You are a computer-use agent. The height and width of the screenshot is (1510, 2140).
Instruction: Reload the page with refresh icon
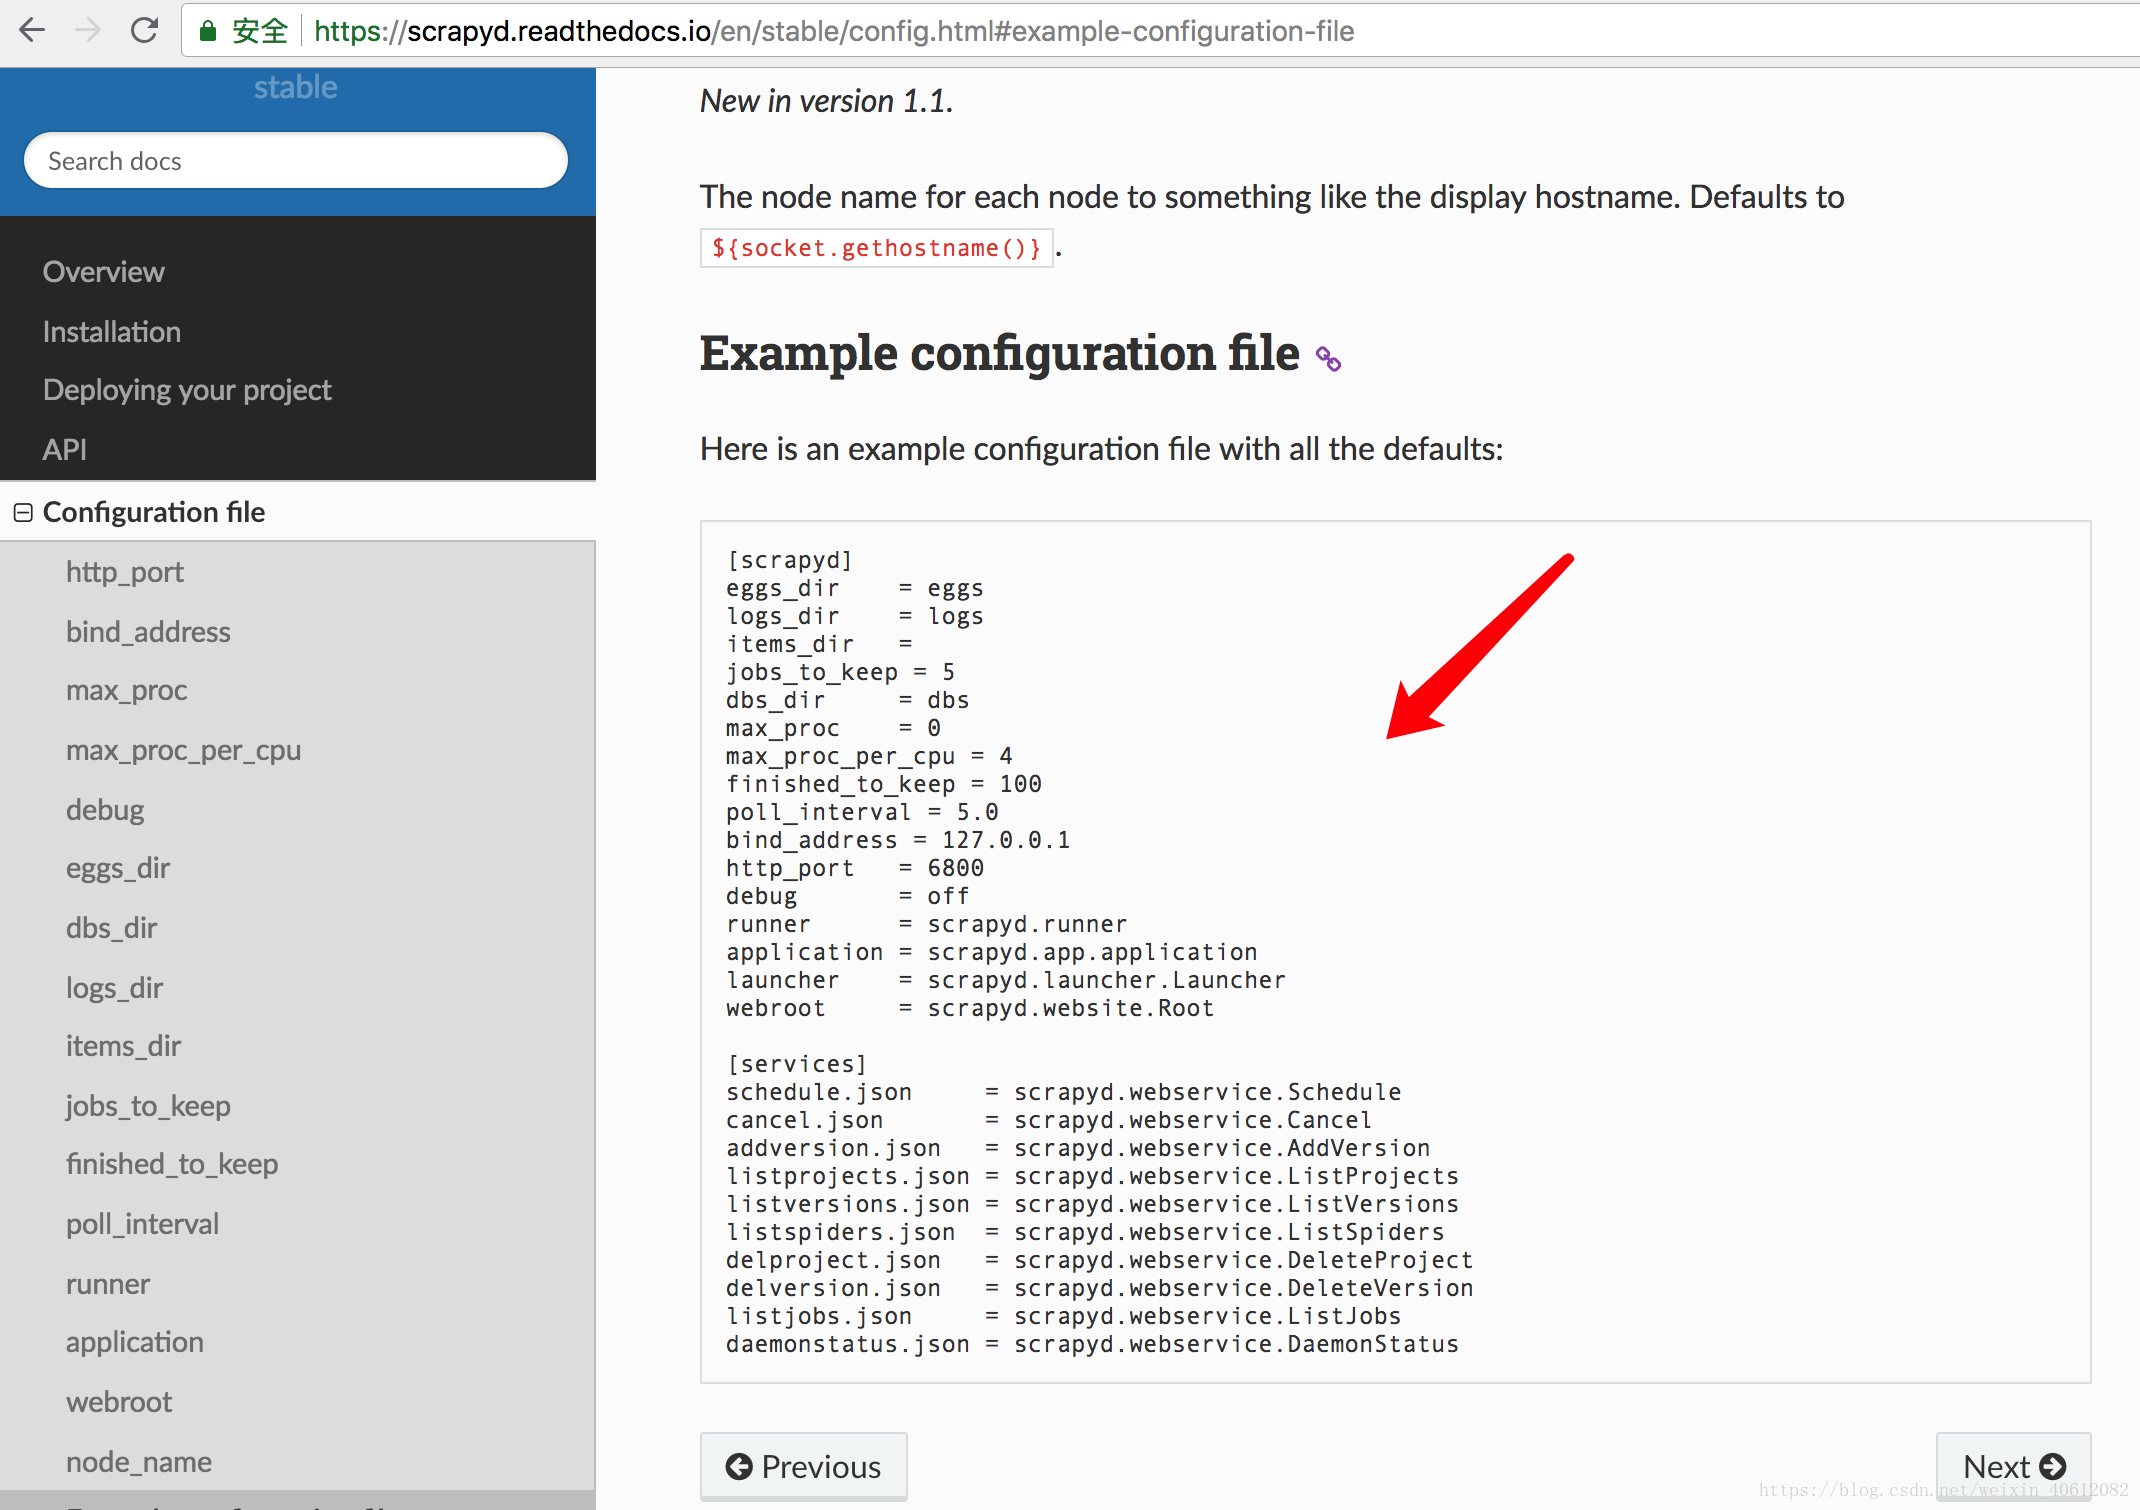pyautogui.click(x=145, y=30)
